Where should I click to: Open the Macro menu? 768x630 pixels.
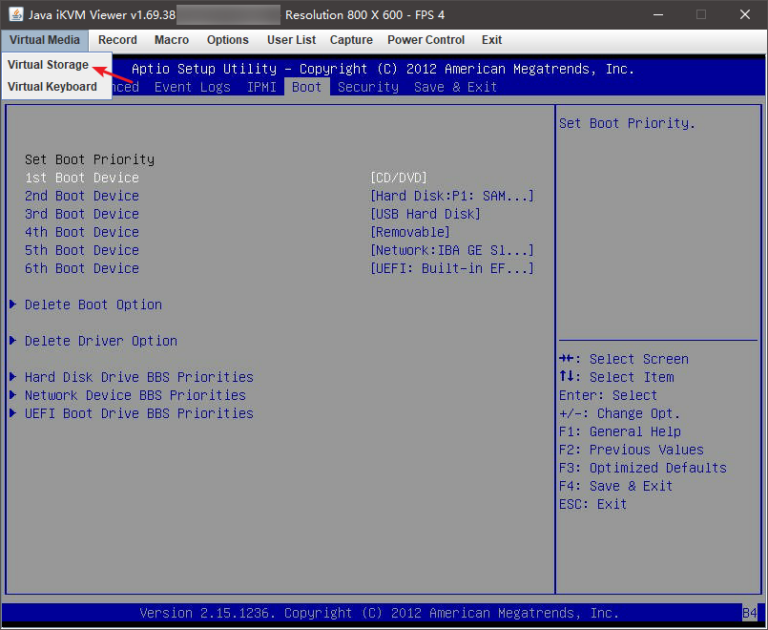(x=172, y=40)
